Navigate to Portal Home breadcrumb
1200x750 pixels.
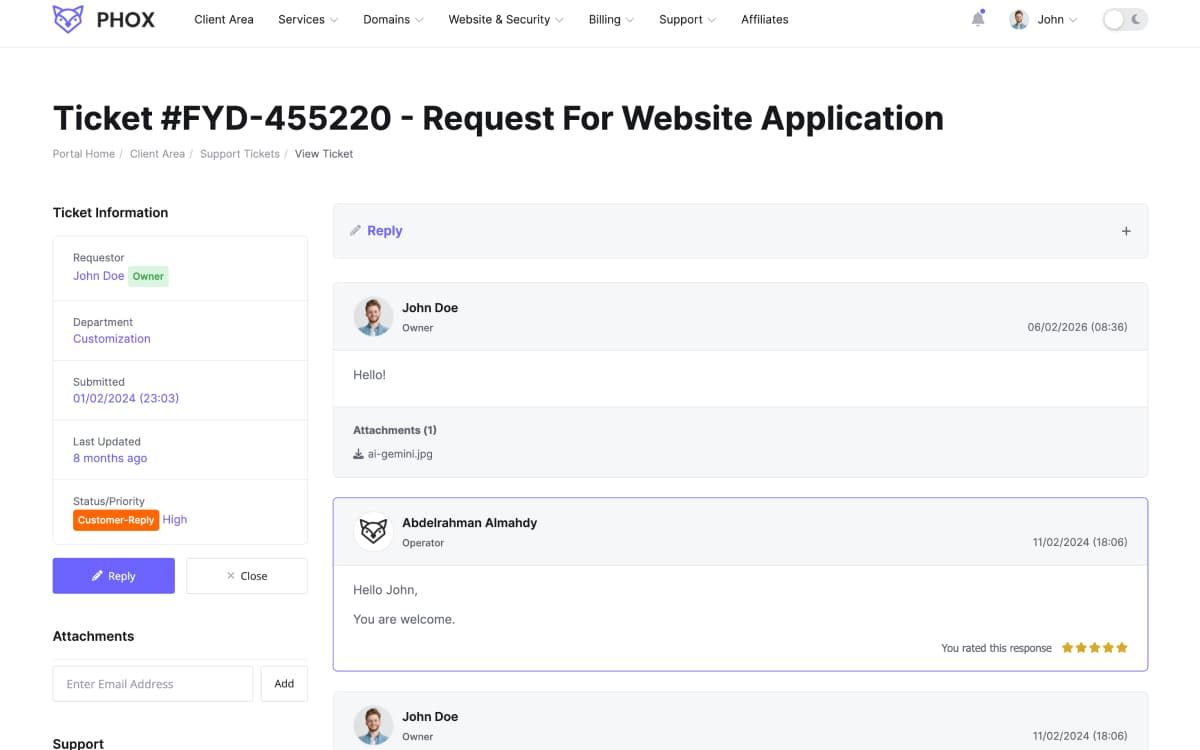click(x=84, y=154)
